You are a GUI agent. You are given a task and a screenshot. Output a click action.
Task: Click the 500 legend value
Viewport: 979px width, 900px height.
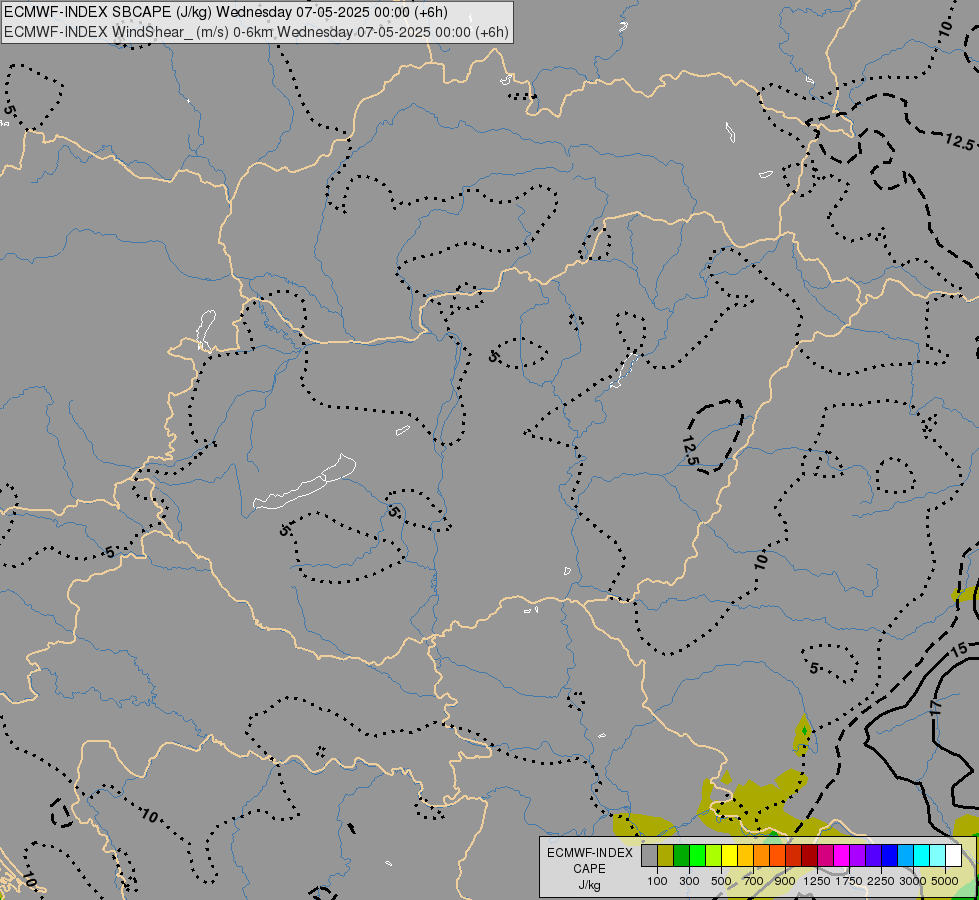[x=721, y=881]
